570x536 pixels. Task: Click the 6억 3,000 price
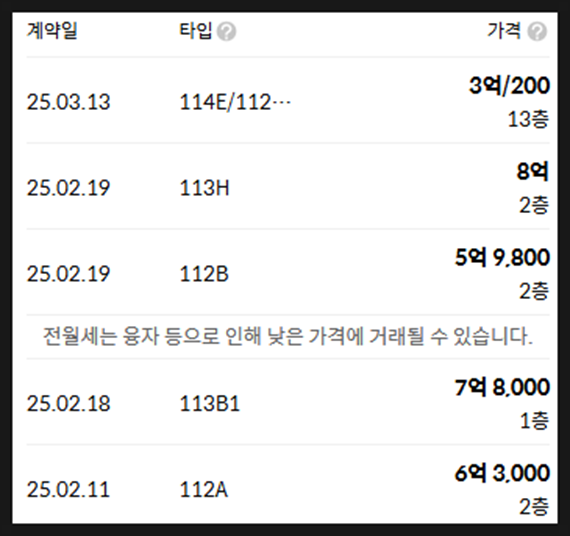click(502, 473)
